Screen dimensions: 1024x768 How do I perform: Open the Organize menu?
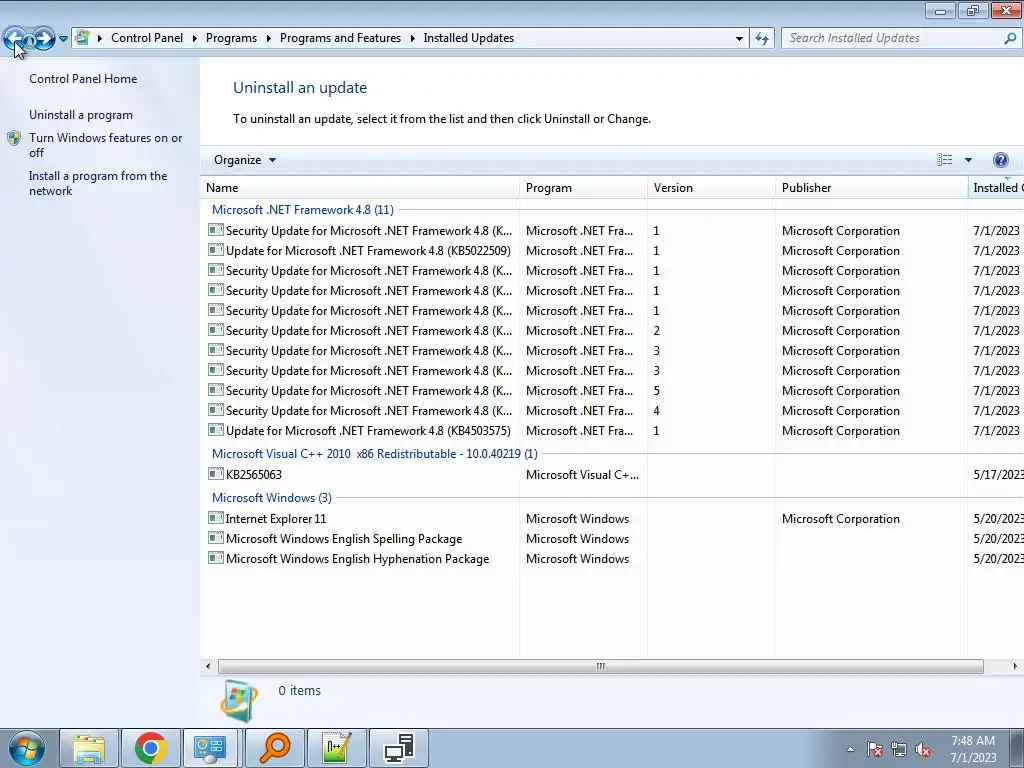point(245,160)
